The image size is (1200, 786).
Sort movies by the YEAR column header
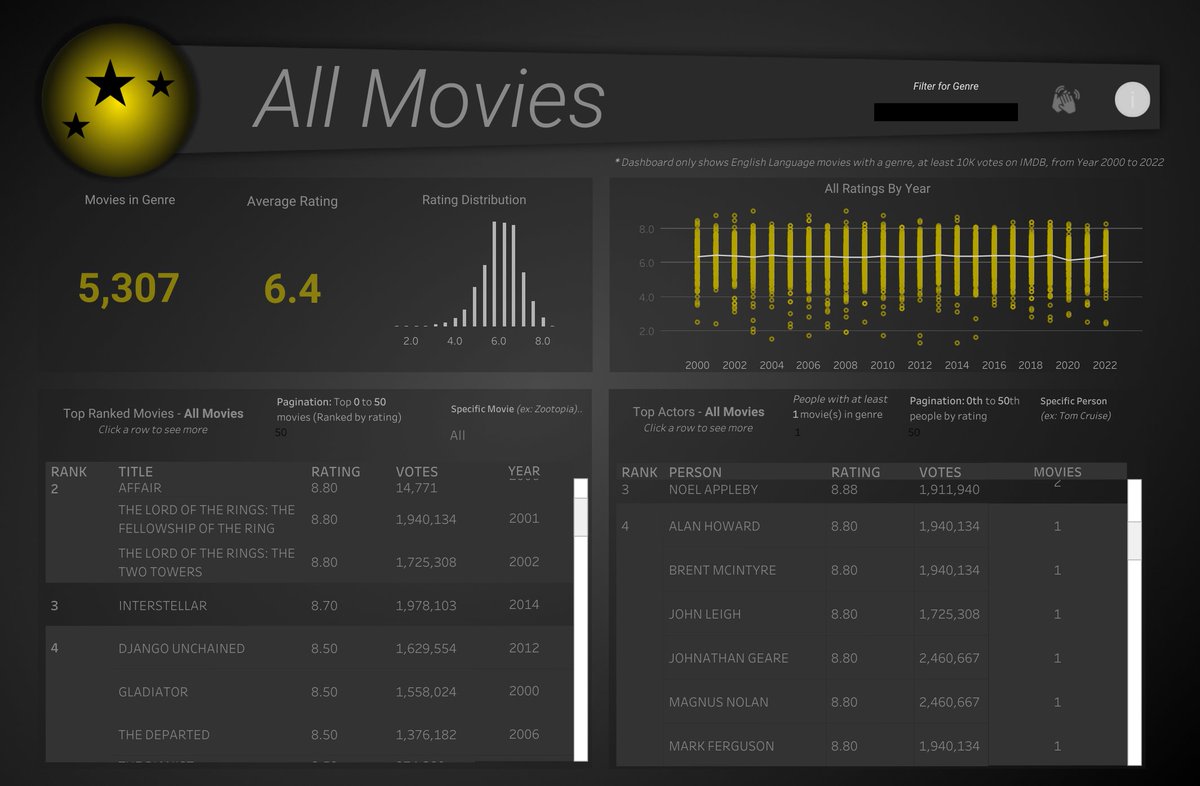(x=523, y=471)
